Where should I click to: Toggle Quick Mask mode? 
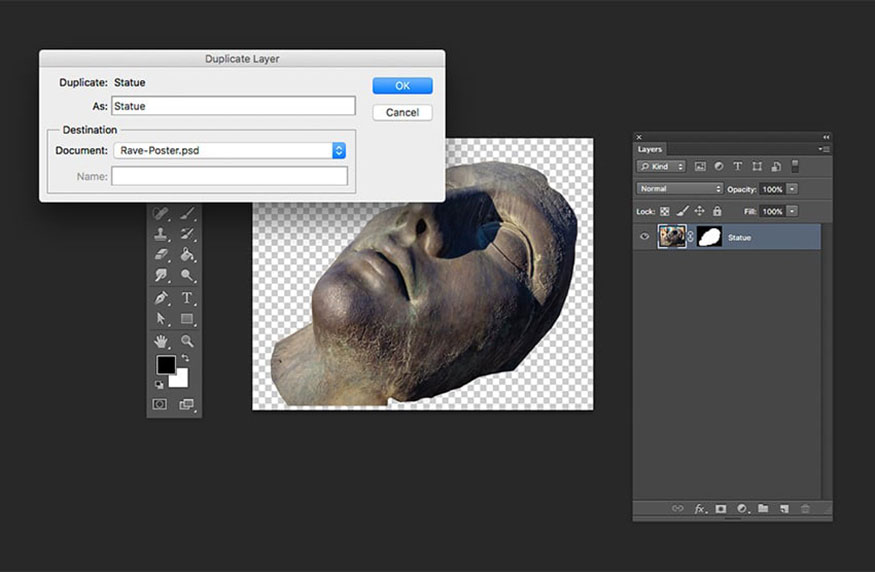coord(160,404)
